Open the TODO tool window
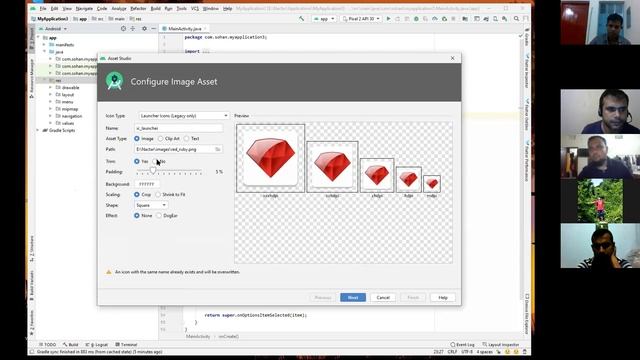 click(48, 344)
